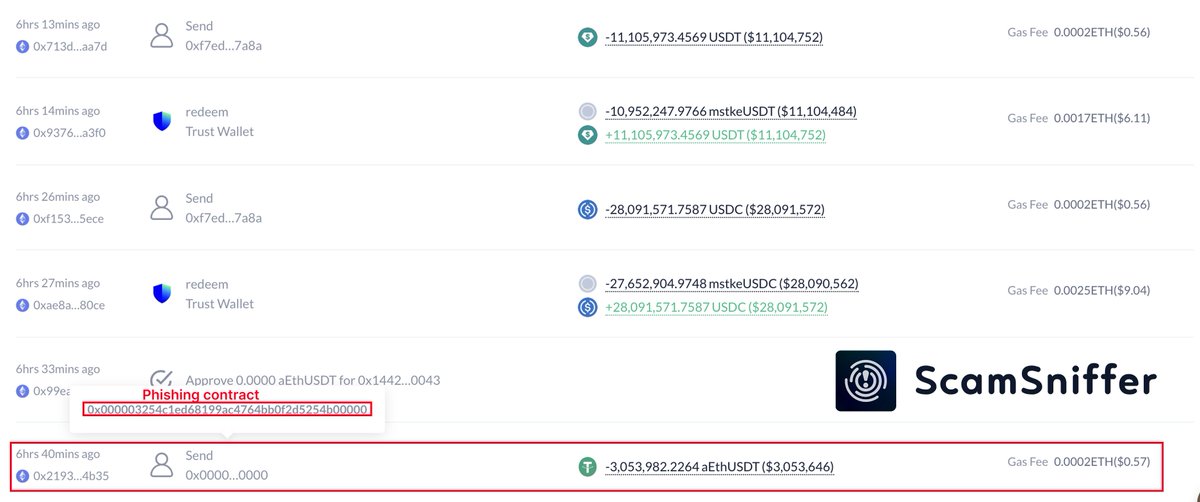Screen dimensions: 1200x502
Task: Click the Ethereum icon next to 0x713d...aa7d
Action: (22, 46)
